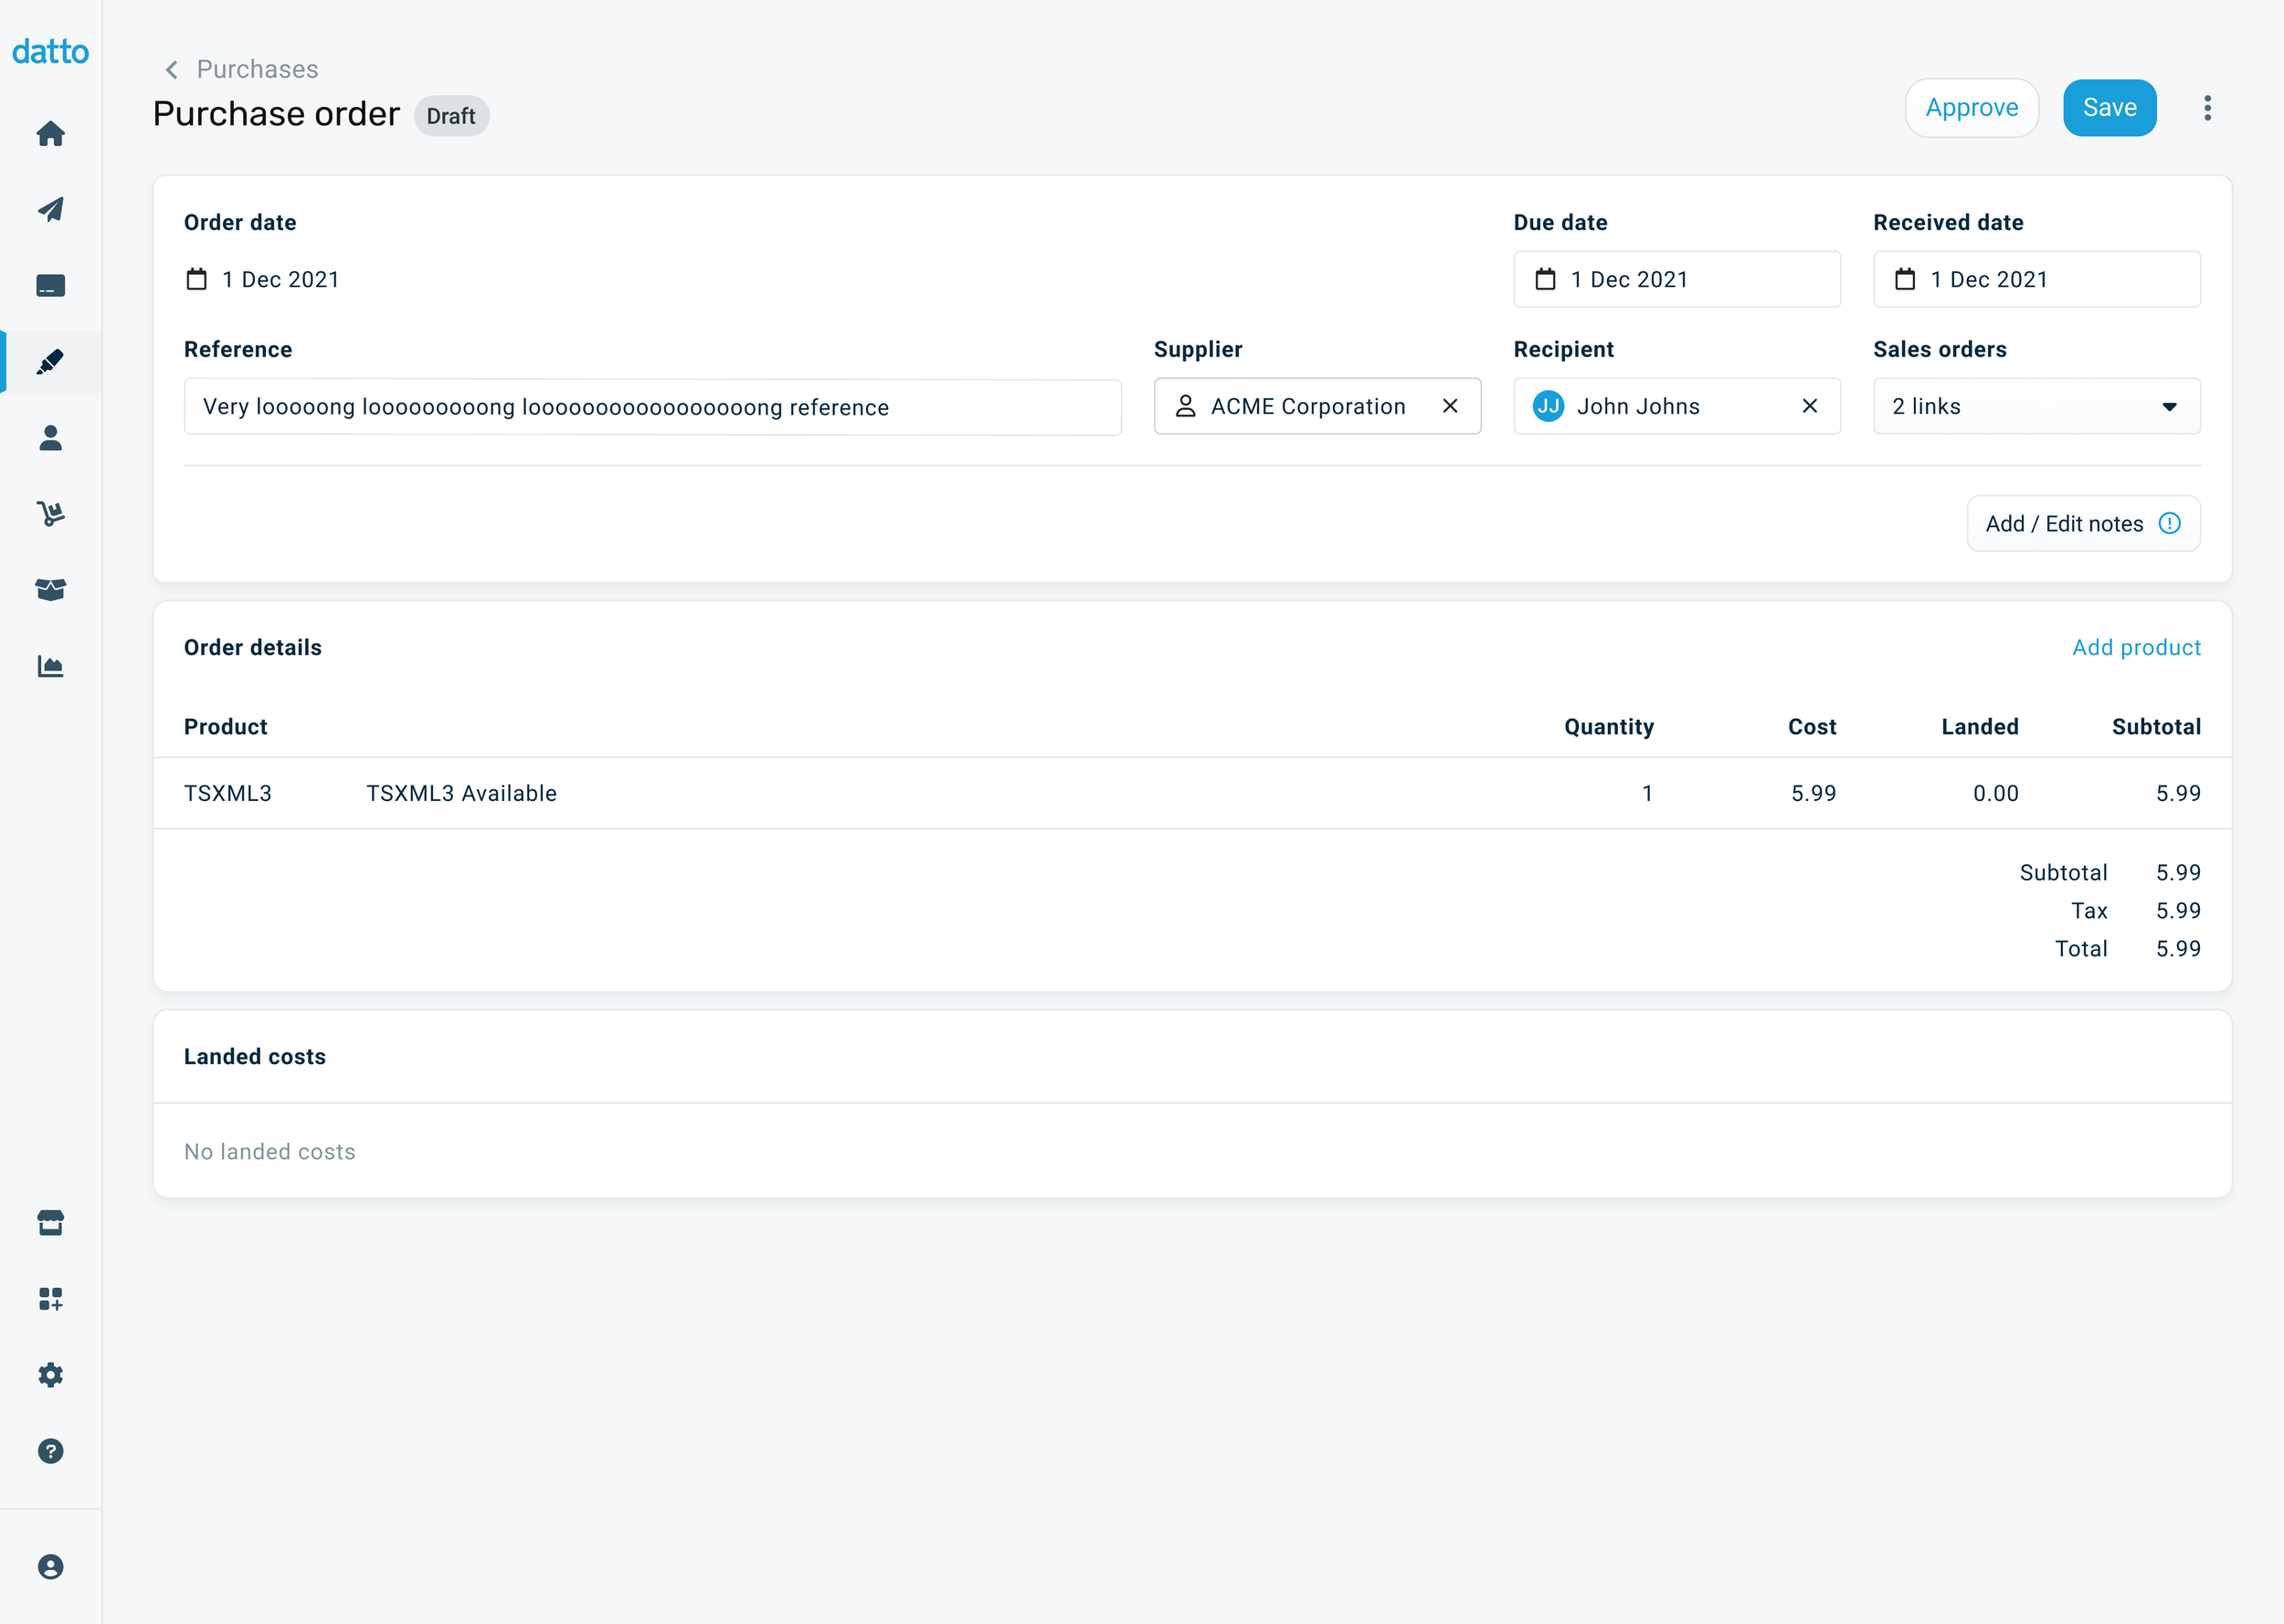Viewport: 2284px width, 1624px height.
Task: Open the user account profile icon
Action: point(50,1567)
